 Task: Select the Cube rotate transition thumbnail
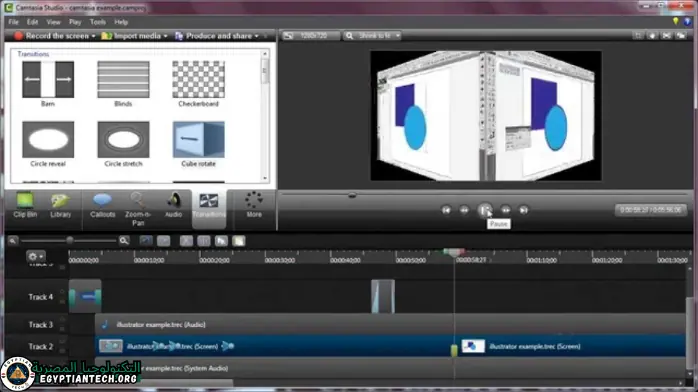(199, 140)
